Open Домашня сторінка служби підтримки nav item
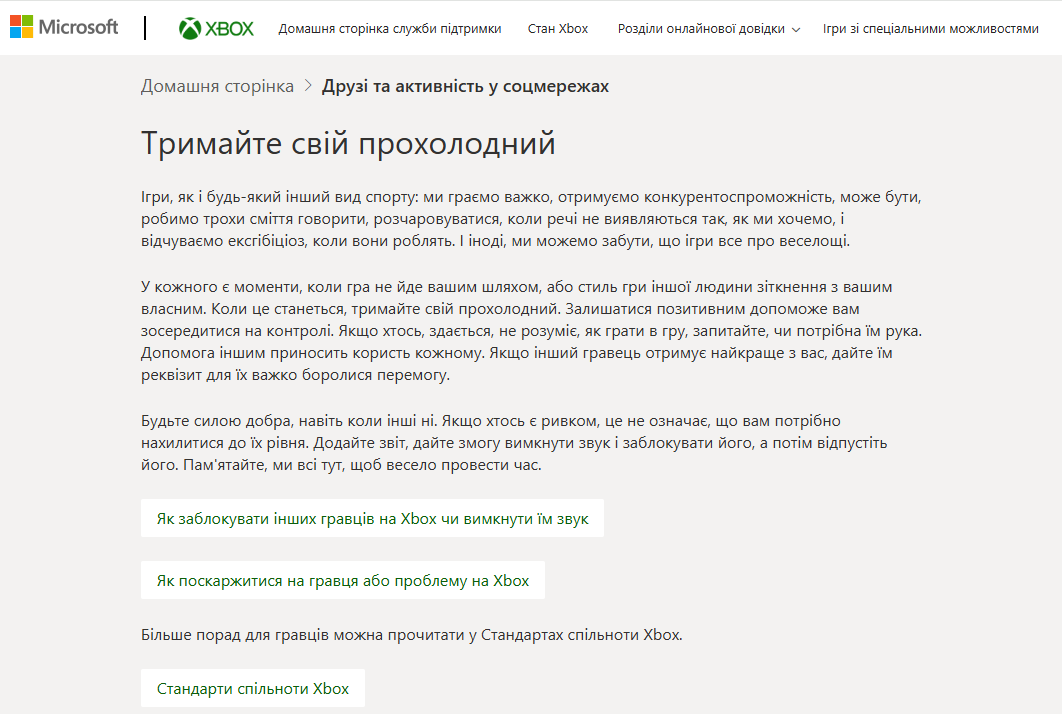 (x=390, y=29)
